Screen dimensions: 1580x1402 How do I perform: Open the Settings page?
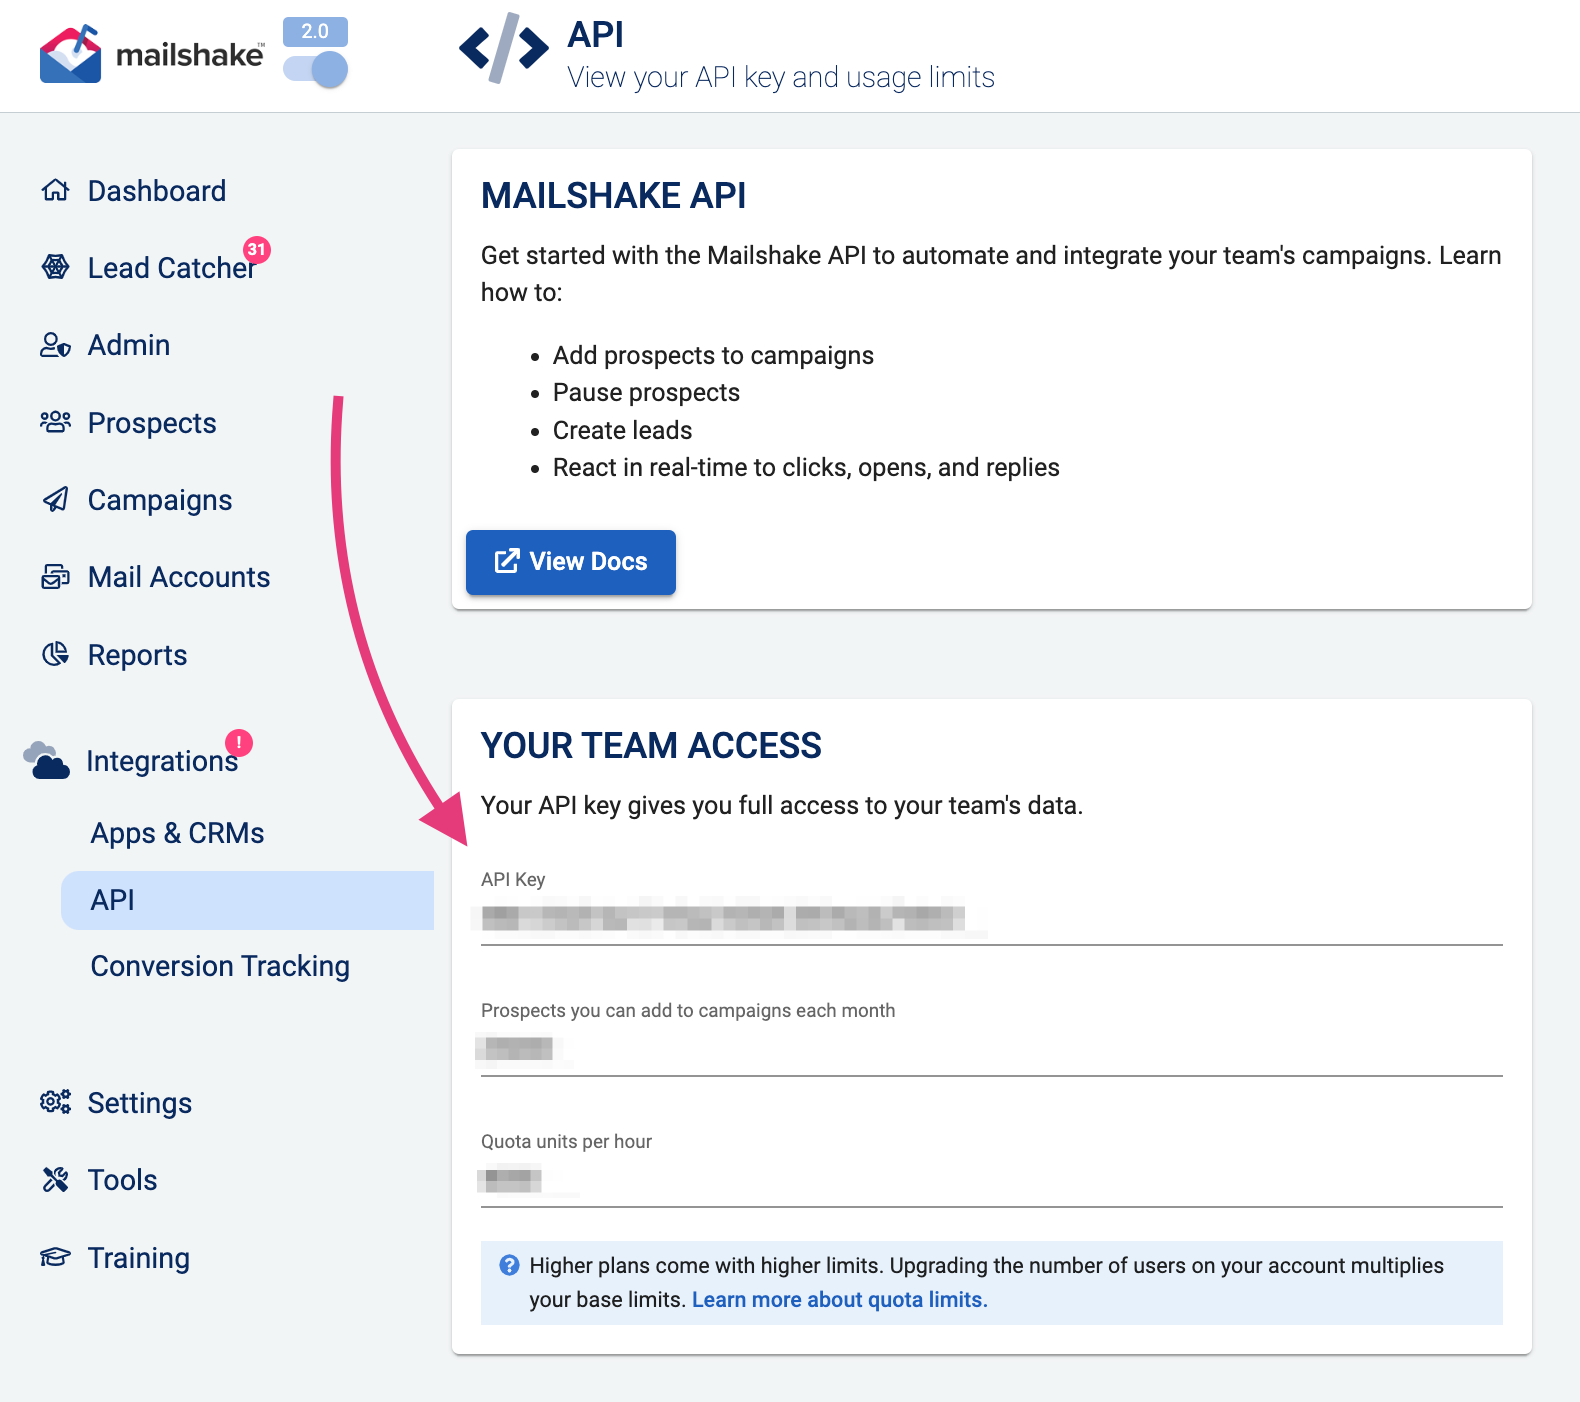(x=140, y=1103)
